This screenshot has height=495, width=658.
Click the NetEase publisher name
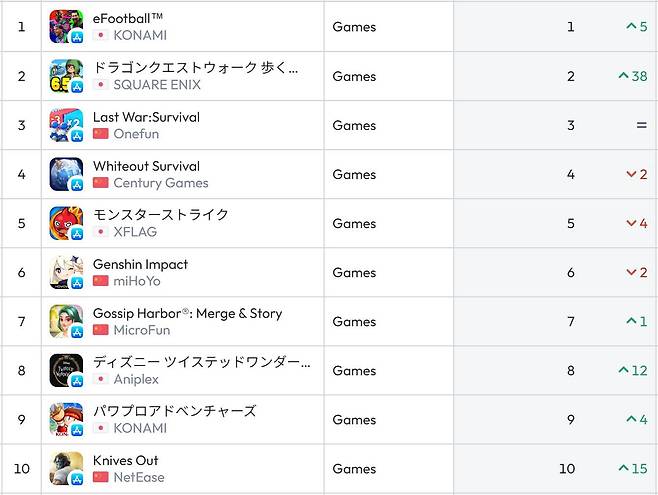pyautogui.click(x=141, y=477)
